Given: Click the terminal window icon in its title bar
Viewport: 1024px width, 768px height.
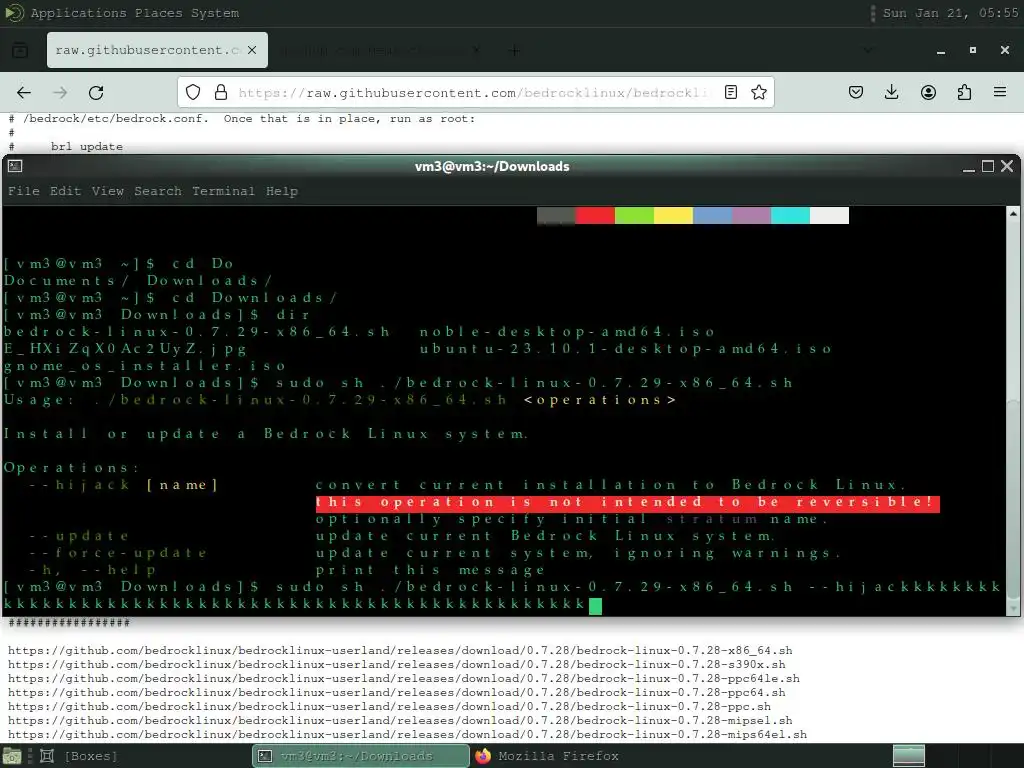Looking at the screenshot, I should point(15,167).
